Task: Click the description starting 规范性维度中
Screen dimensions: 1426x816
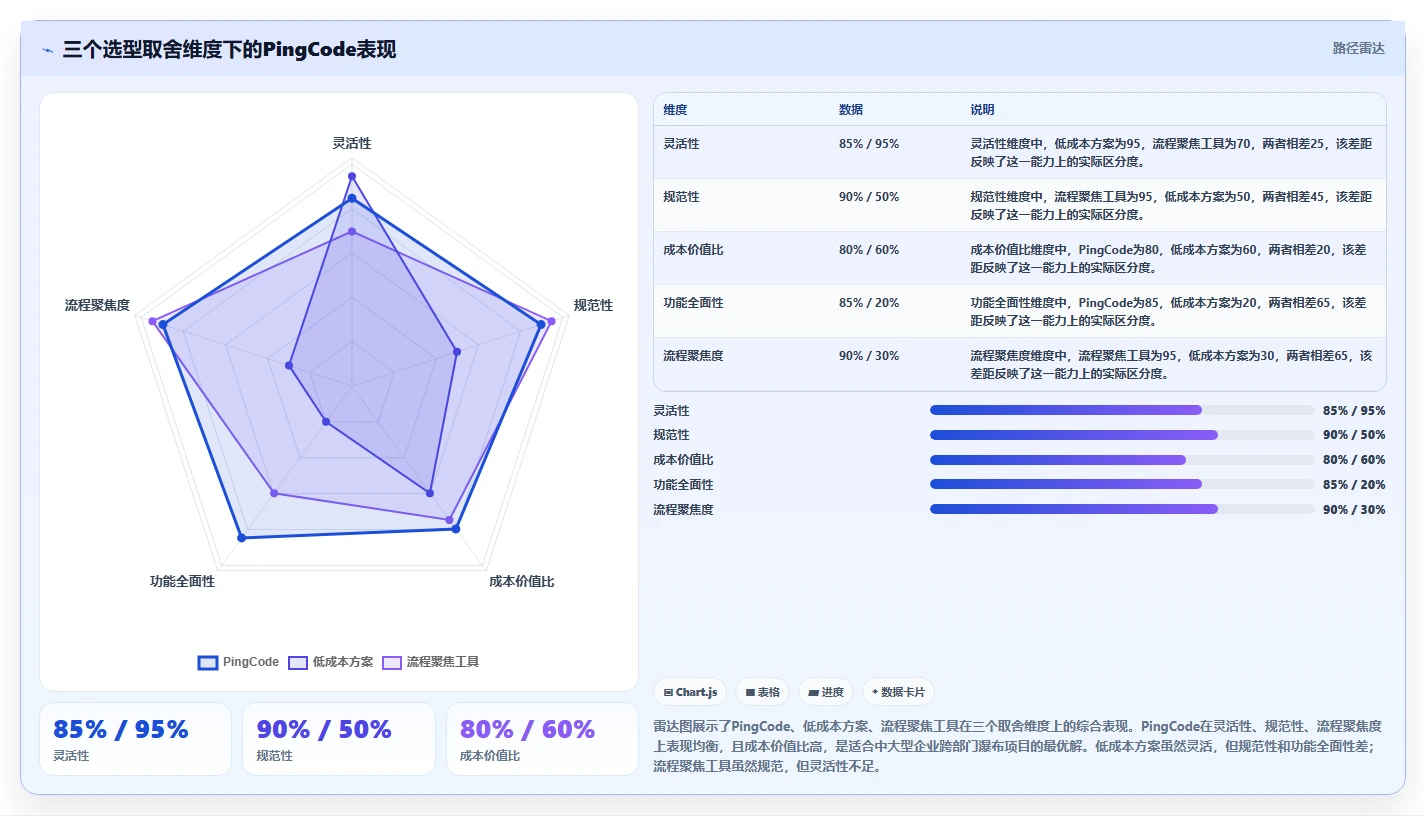Action: pos(1171,205)
